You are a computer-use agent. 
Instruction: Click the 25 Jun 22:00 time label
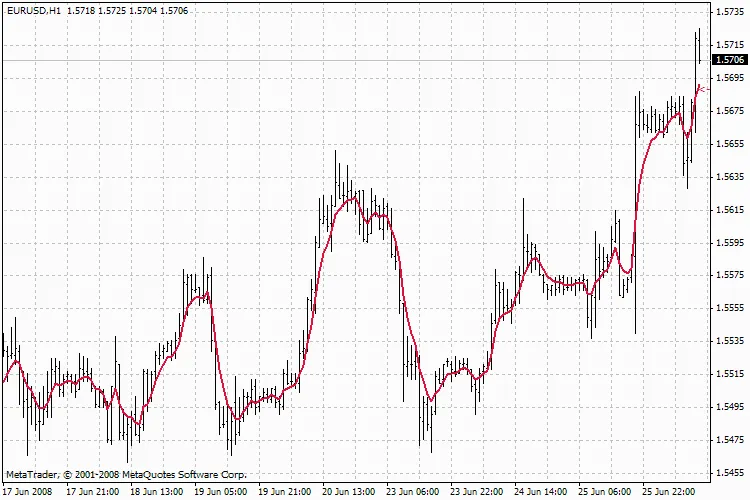coord(669,491)
